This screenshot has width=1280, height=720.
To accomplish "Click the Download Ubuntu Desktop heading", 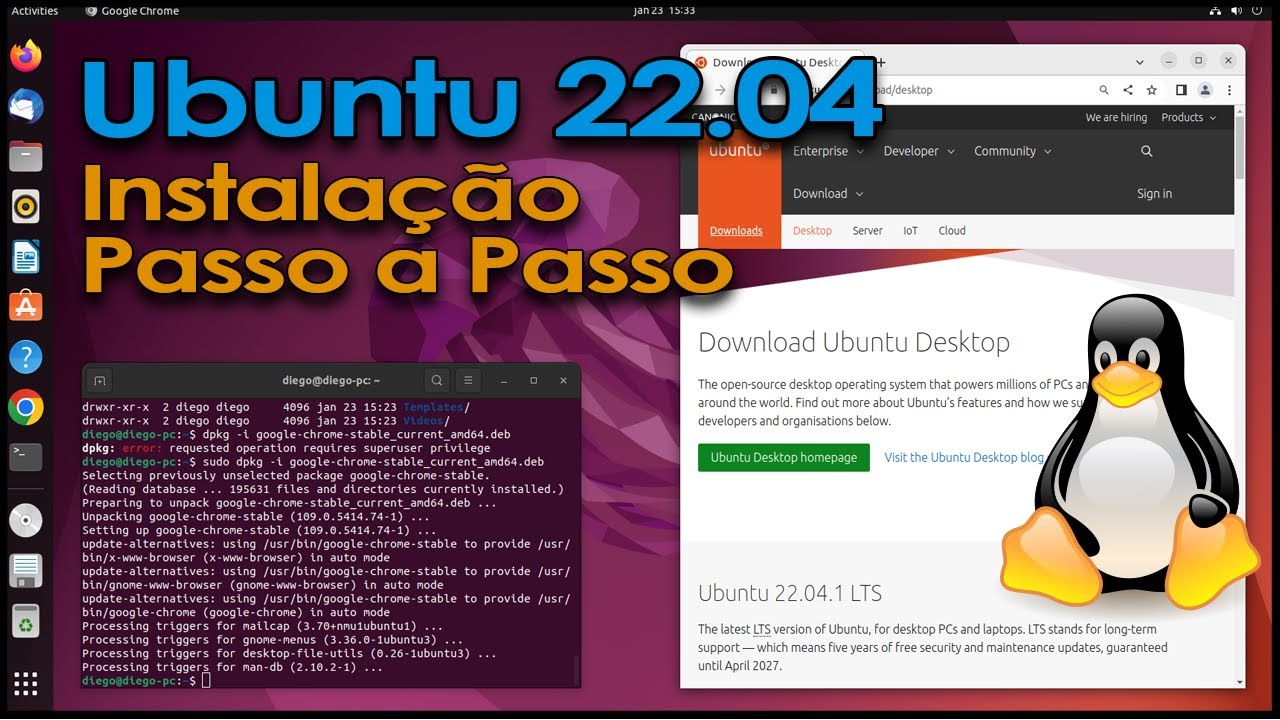I will point(854,342).
